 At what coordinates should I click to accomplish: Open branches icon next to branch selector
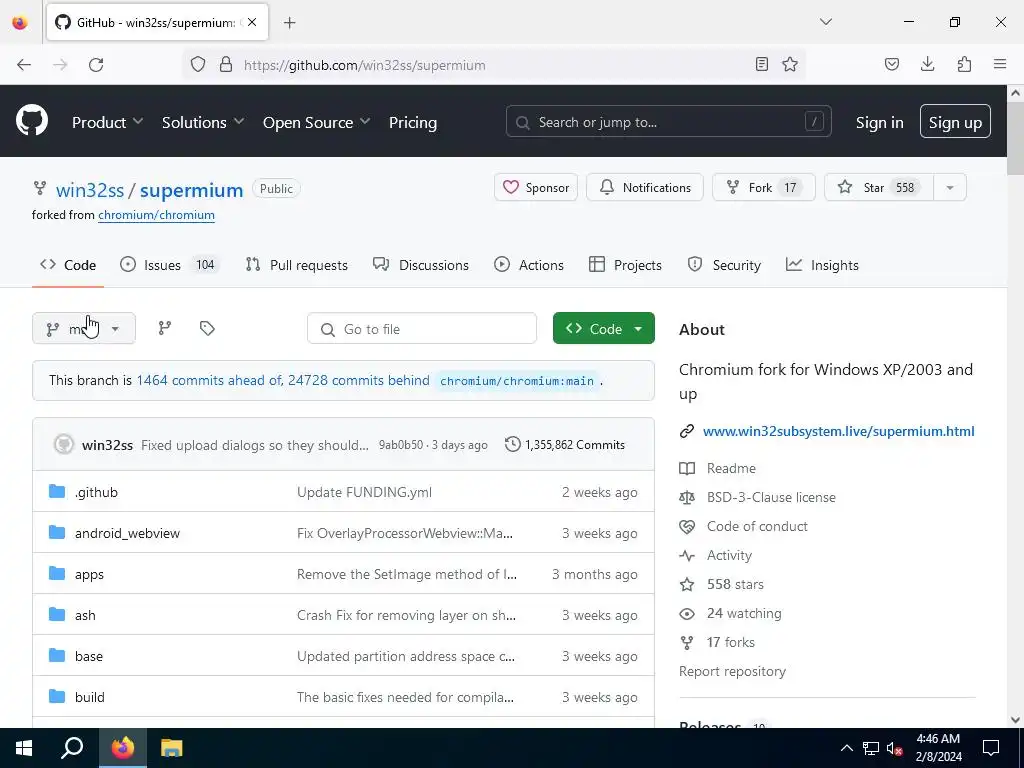click(x=165, y=328)
